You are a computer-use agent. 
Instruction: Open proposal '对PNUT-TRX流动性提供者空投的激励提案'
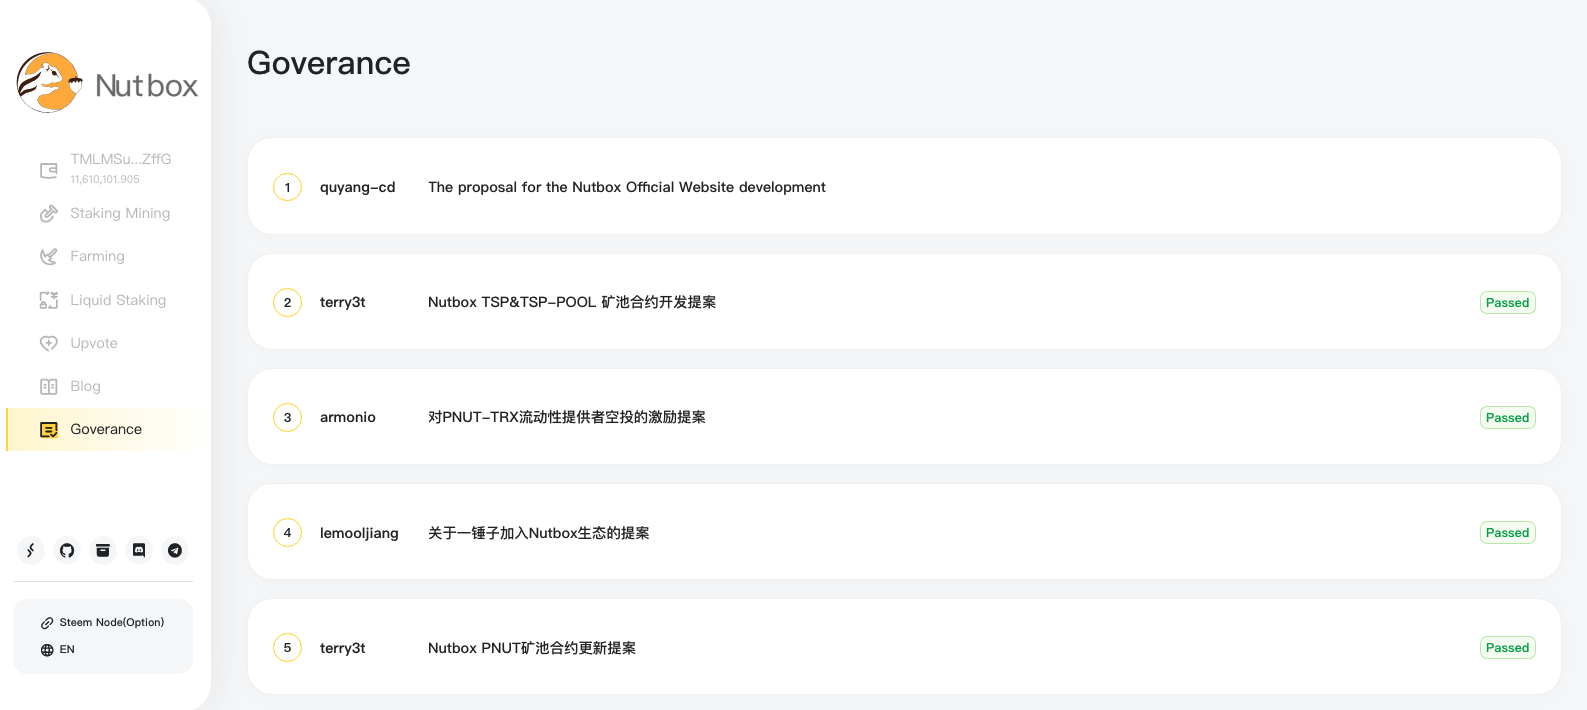tap(567, 417)
